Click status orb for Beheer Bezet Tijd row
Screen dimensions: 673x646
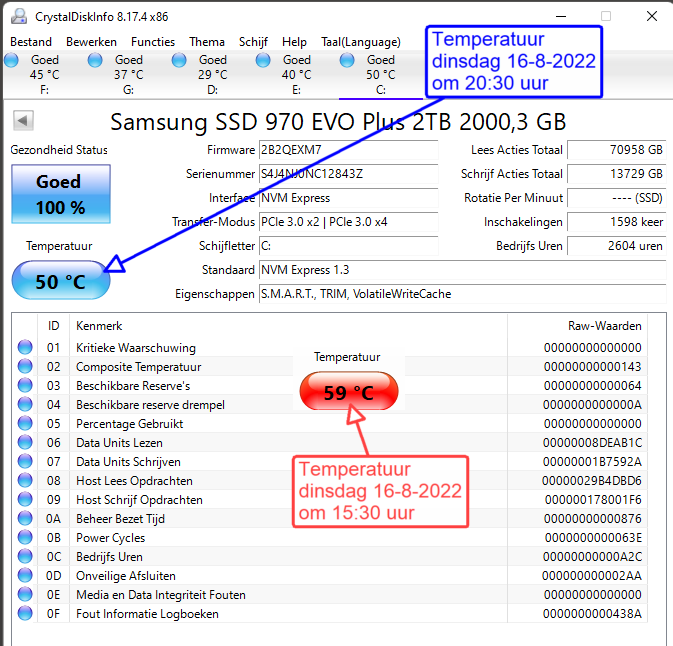coord(25,519)
